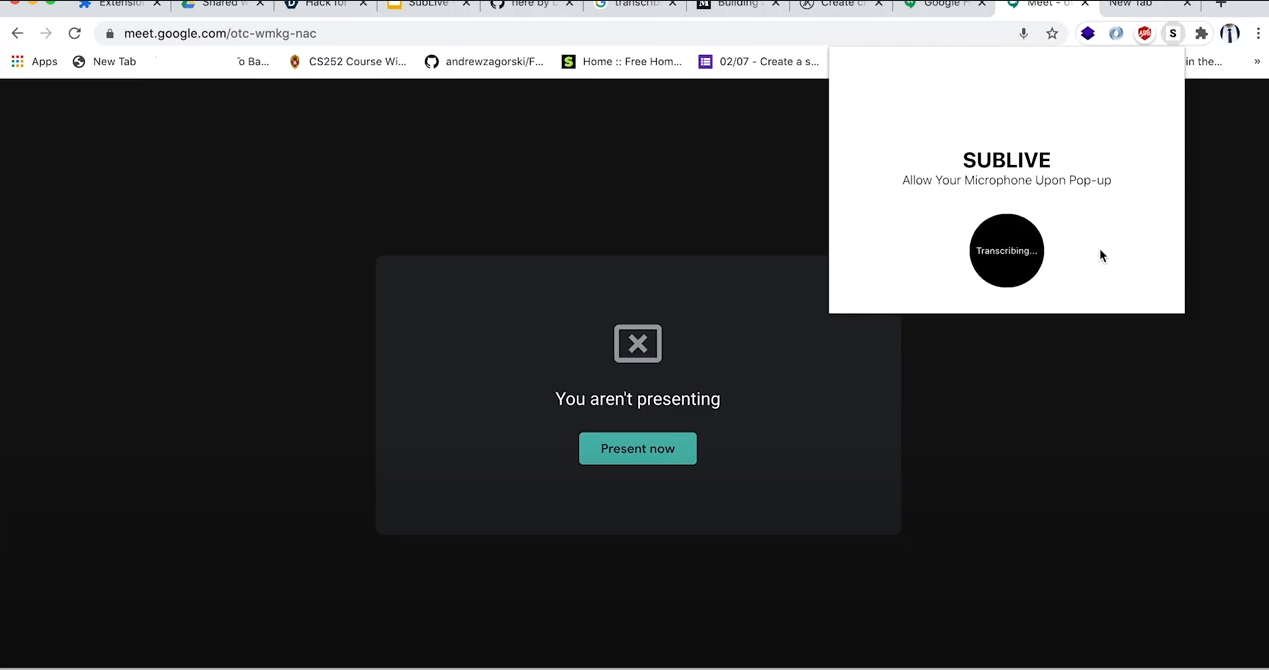Image resolution: width=1269 pixels, height=670 pixels.
Task: Expand the bookmarks overflow chevron
Action: point(1257,62)
